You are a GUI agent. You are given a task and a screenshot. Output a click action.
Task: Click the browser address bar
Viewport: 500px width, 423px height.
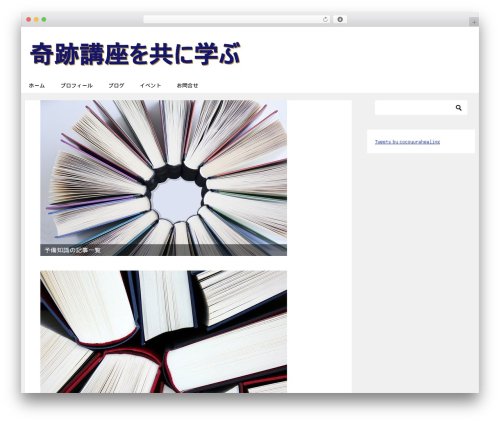tap(237, 20)
